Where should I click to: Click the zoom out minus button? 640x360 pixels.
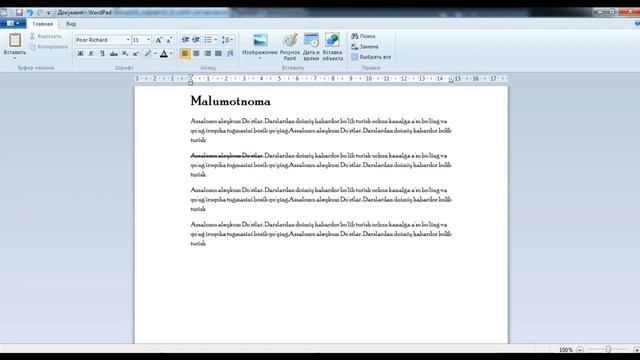coord(580,350)
